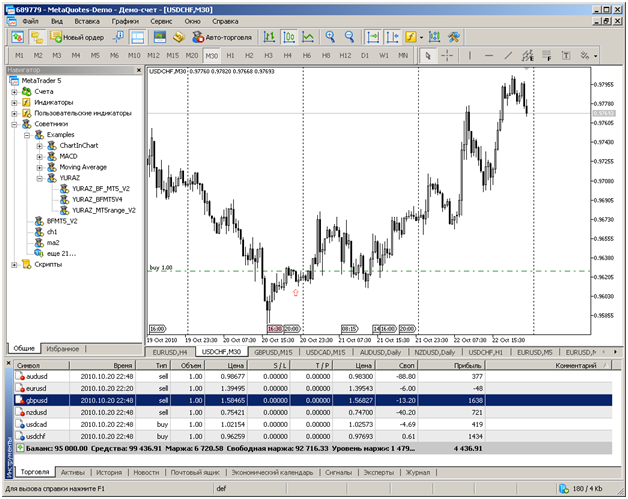
Task: Select the usdchf position row
Action: pyautogui.click(x=313, y=436)
